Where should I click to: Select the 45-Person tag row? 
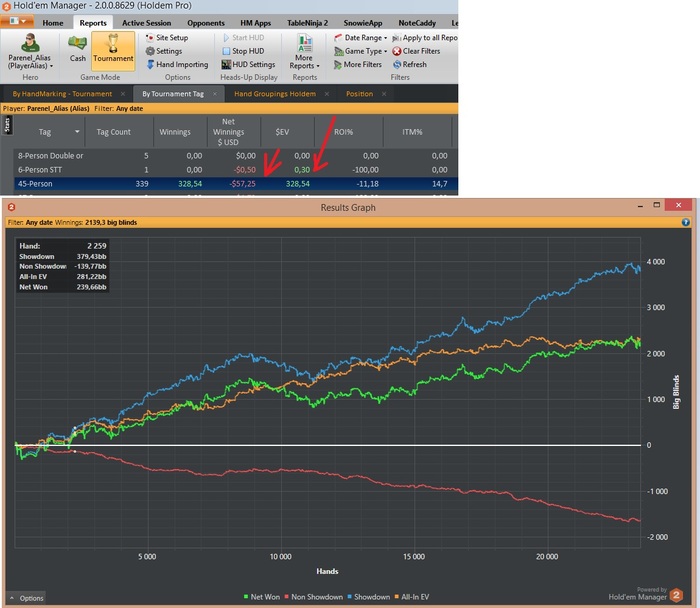235,183
